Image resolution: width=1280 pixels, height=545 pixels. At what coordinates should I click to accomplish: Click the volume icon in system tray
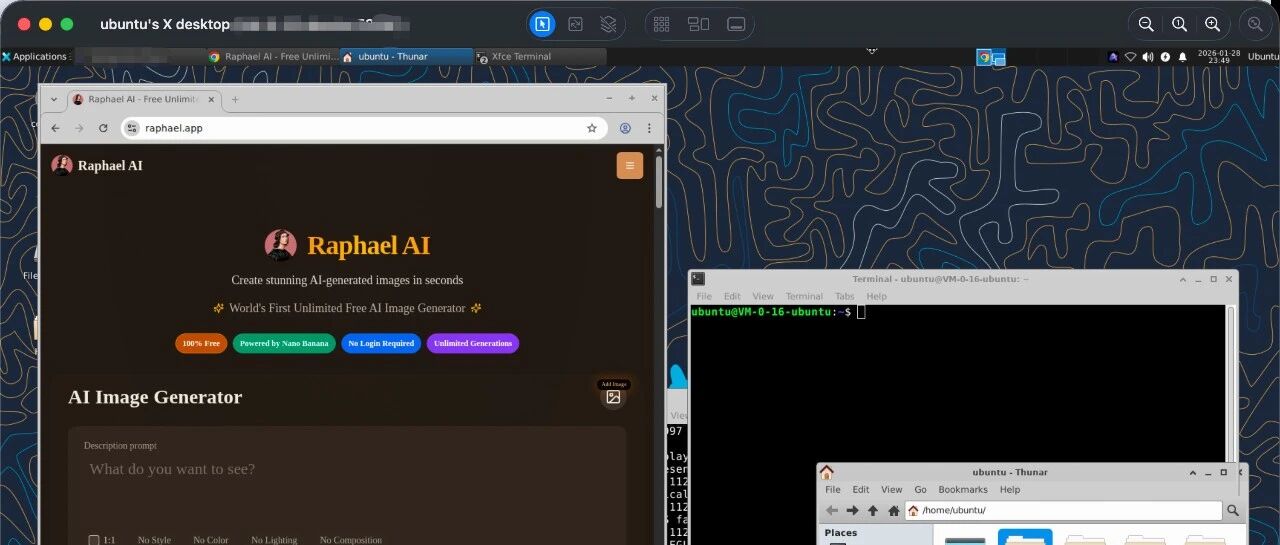(x=1148, y=57)
